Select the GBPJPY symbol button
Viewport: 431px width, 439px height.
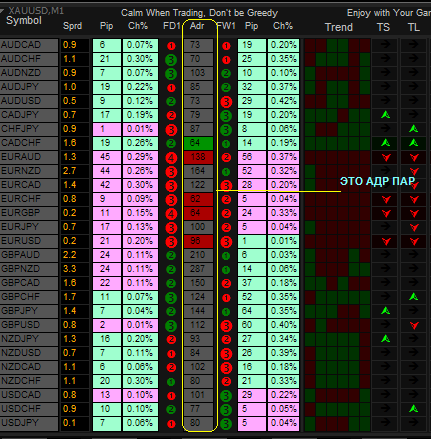29,311
